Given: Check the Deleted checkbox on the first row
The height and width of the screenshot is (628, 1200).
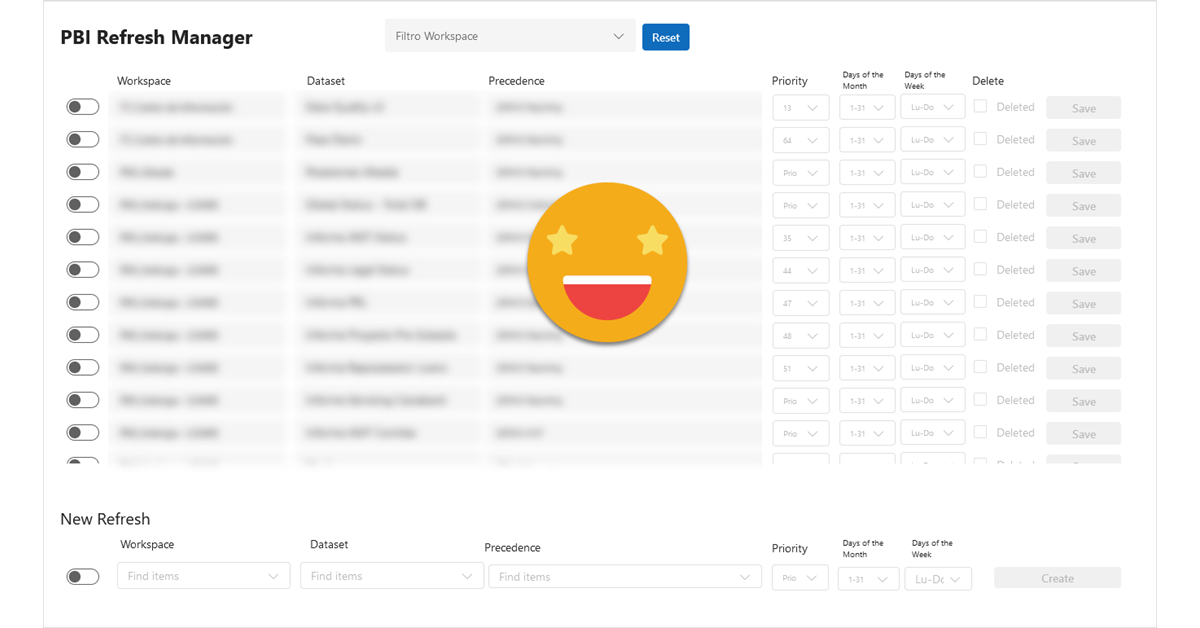Looking at the screenshot, I should 980,106.
